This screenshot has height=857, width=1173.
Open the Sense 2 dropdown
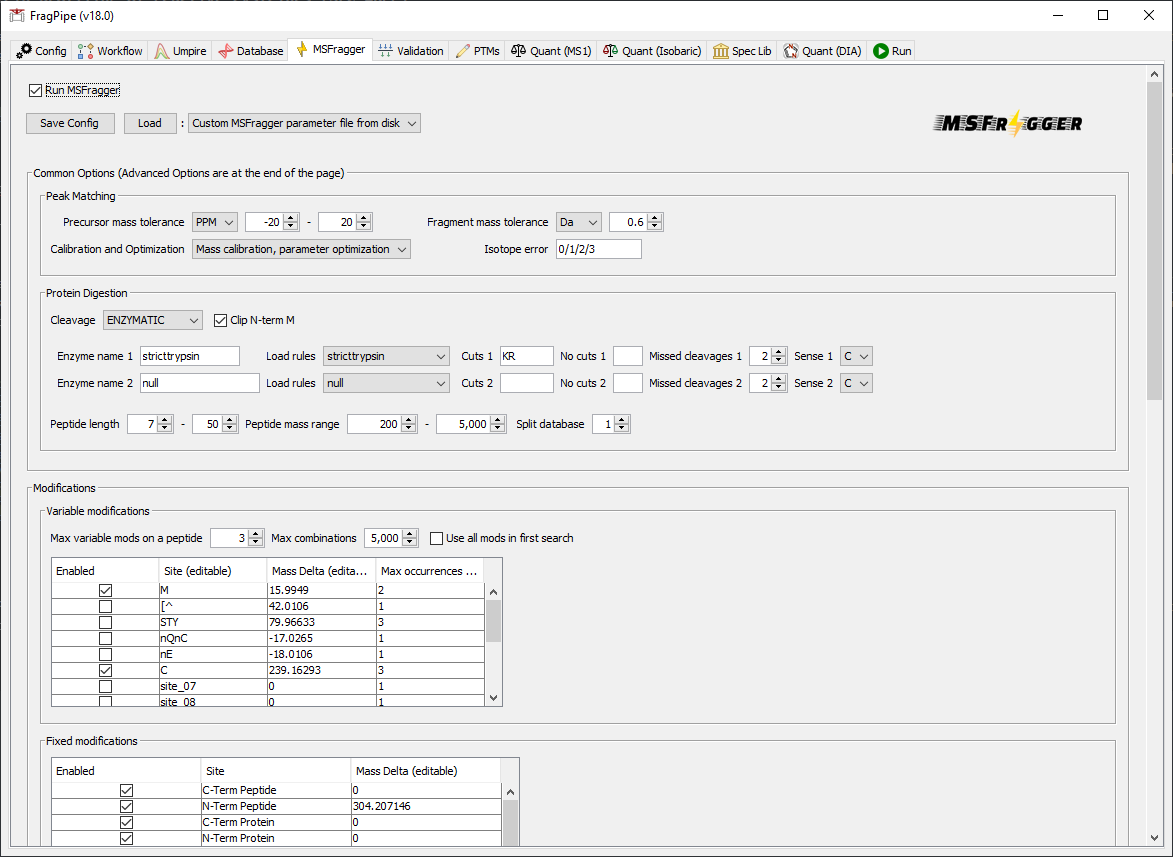click(x=856, y=383)
